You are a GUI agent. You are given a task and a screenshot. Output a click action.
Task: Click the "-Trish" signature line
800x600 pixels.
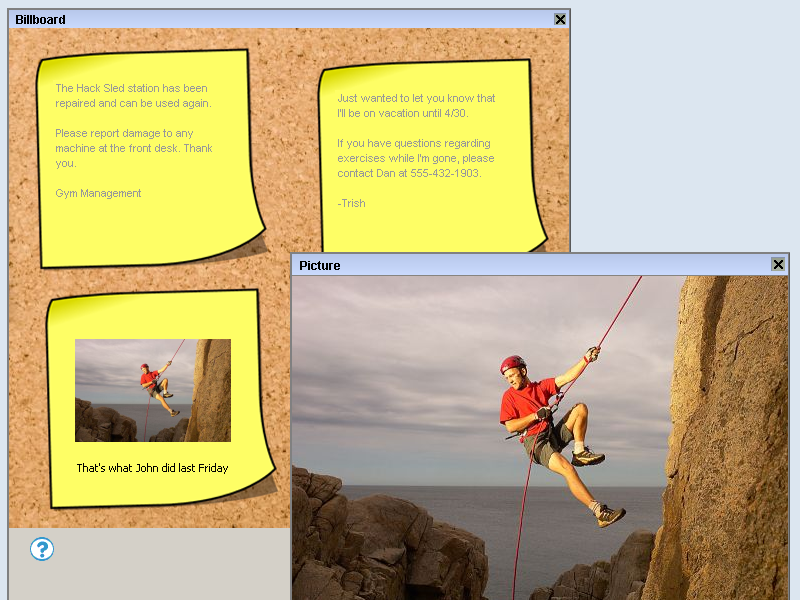[x=351, y=203]
